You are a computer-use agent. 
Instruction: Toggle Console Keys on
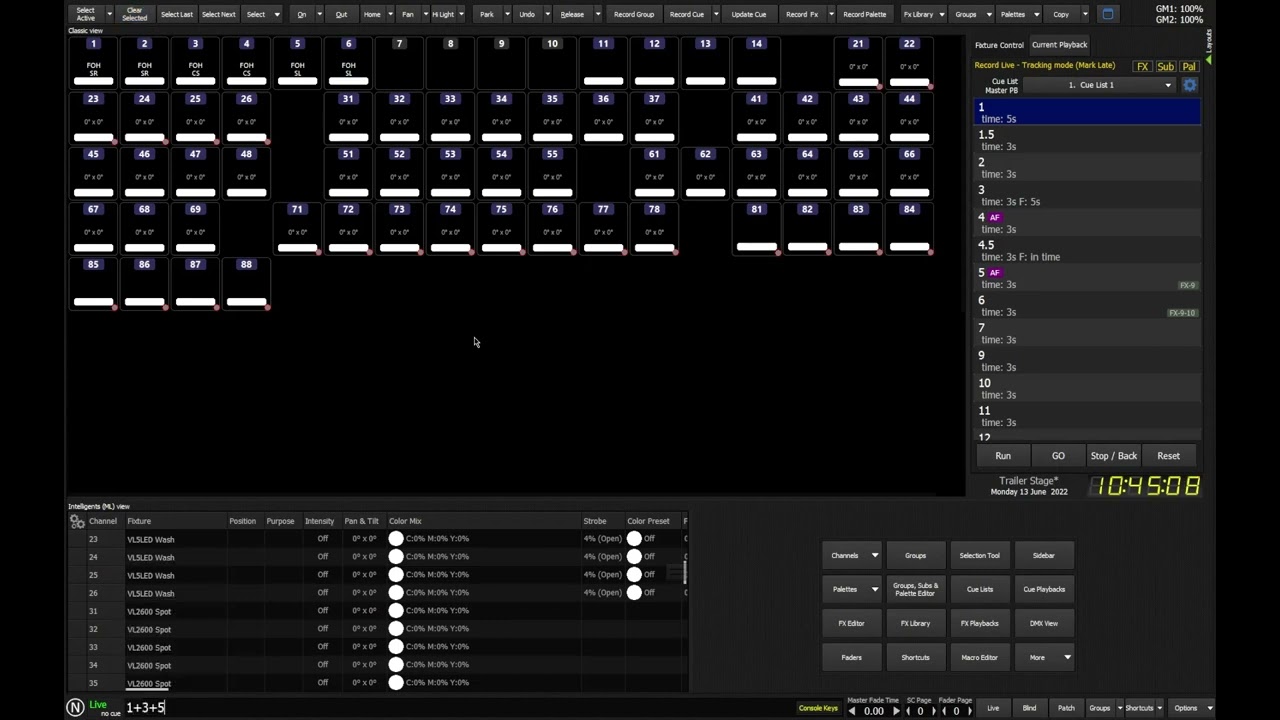(818, 708)
